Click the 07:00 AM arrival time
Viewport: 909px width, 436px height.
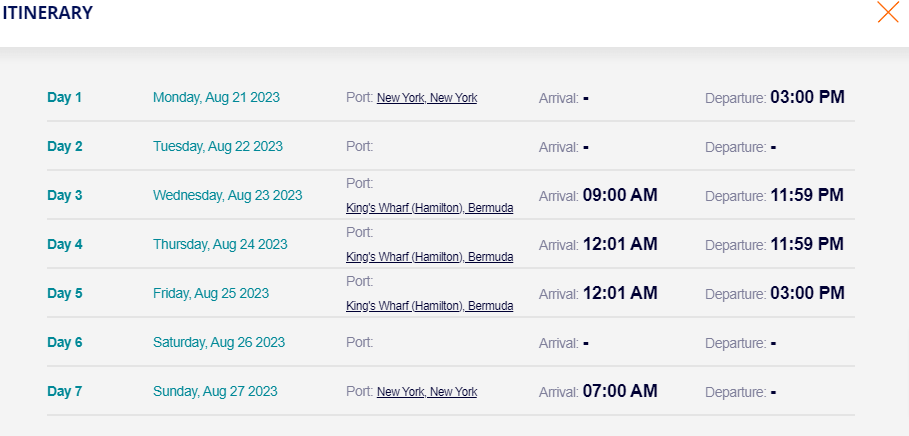(620, 391)
